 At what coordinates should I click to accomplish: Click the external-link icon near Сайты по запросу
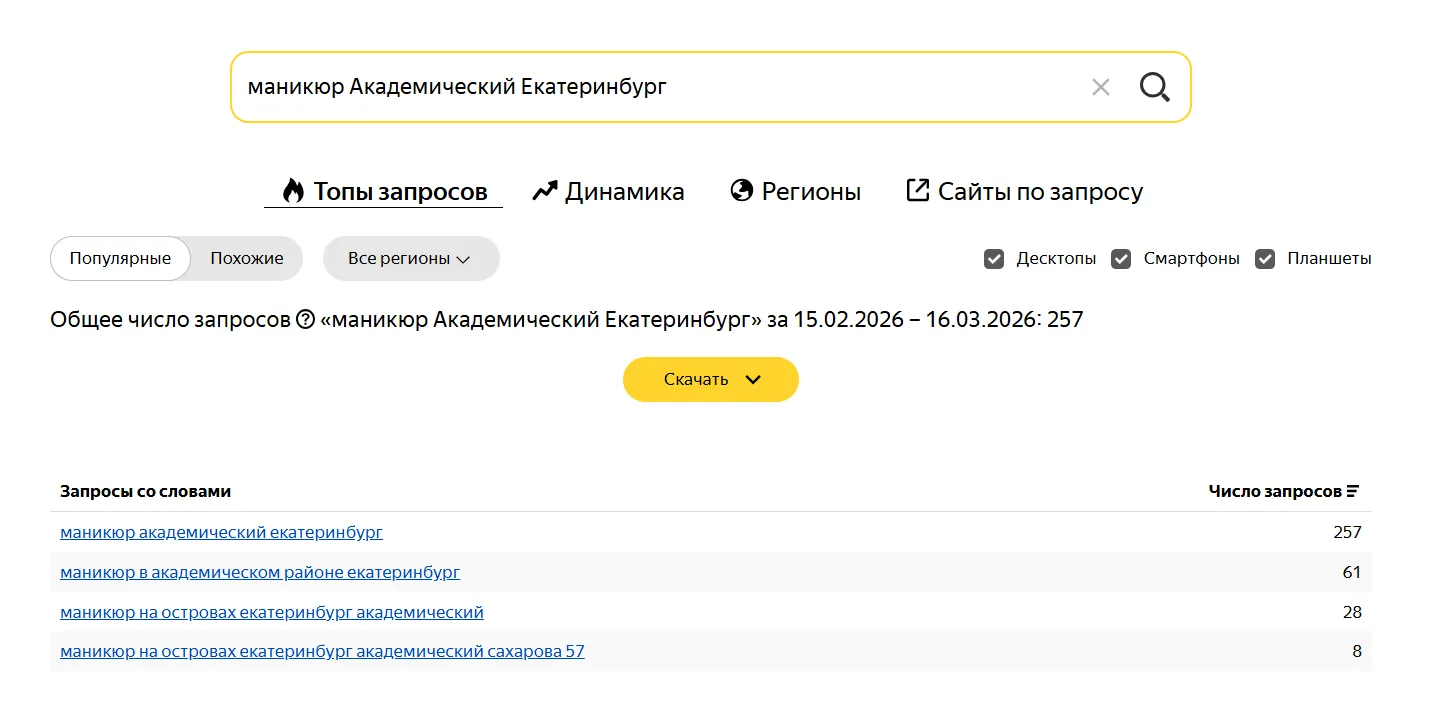tap(916, 190)
